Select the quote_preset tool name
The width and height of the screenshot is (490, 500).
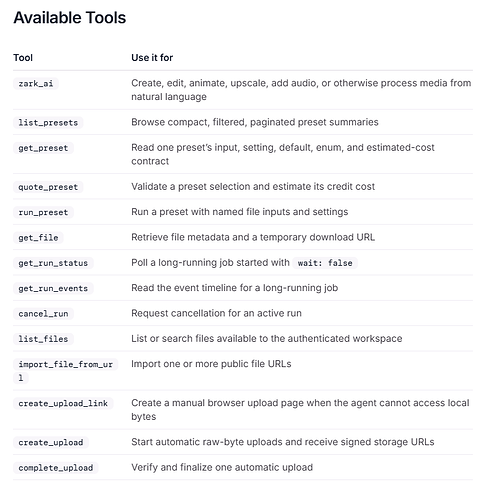coord(48,187)
